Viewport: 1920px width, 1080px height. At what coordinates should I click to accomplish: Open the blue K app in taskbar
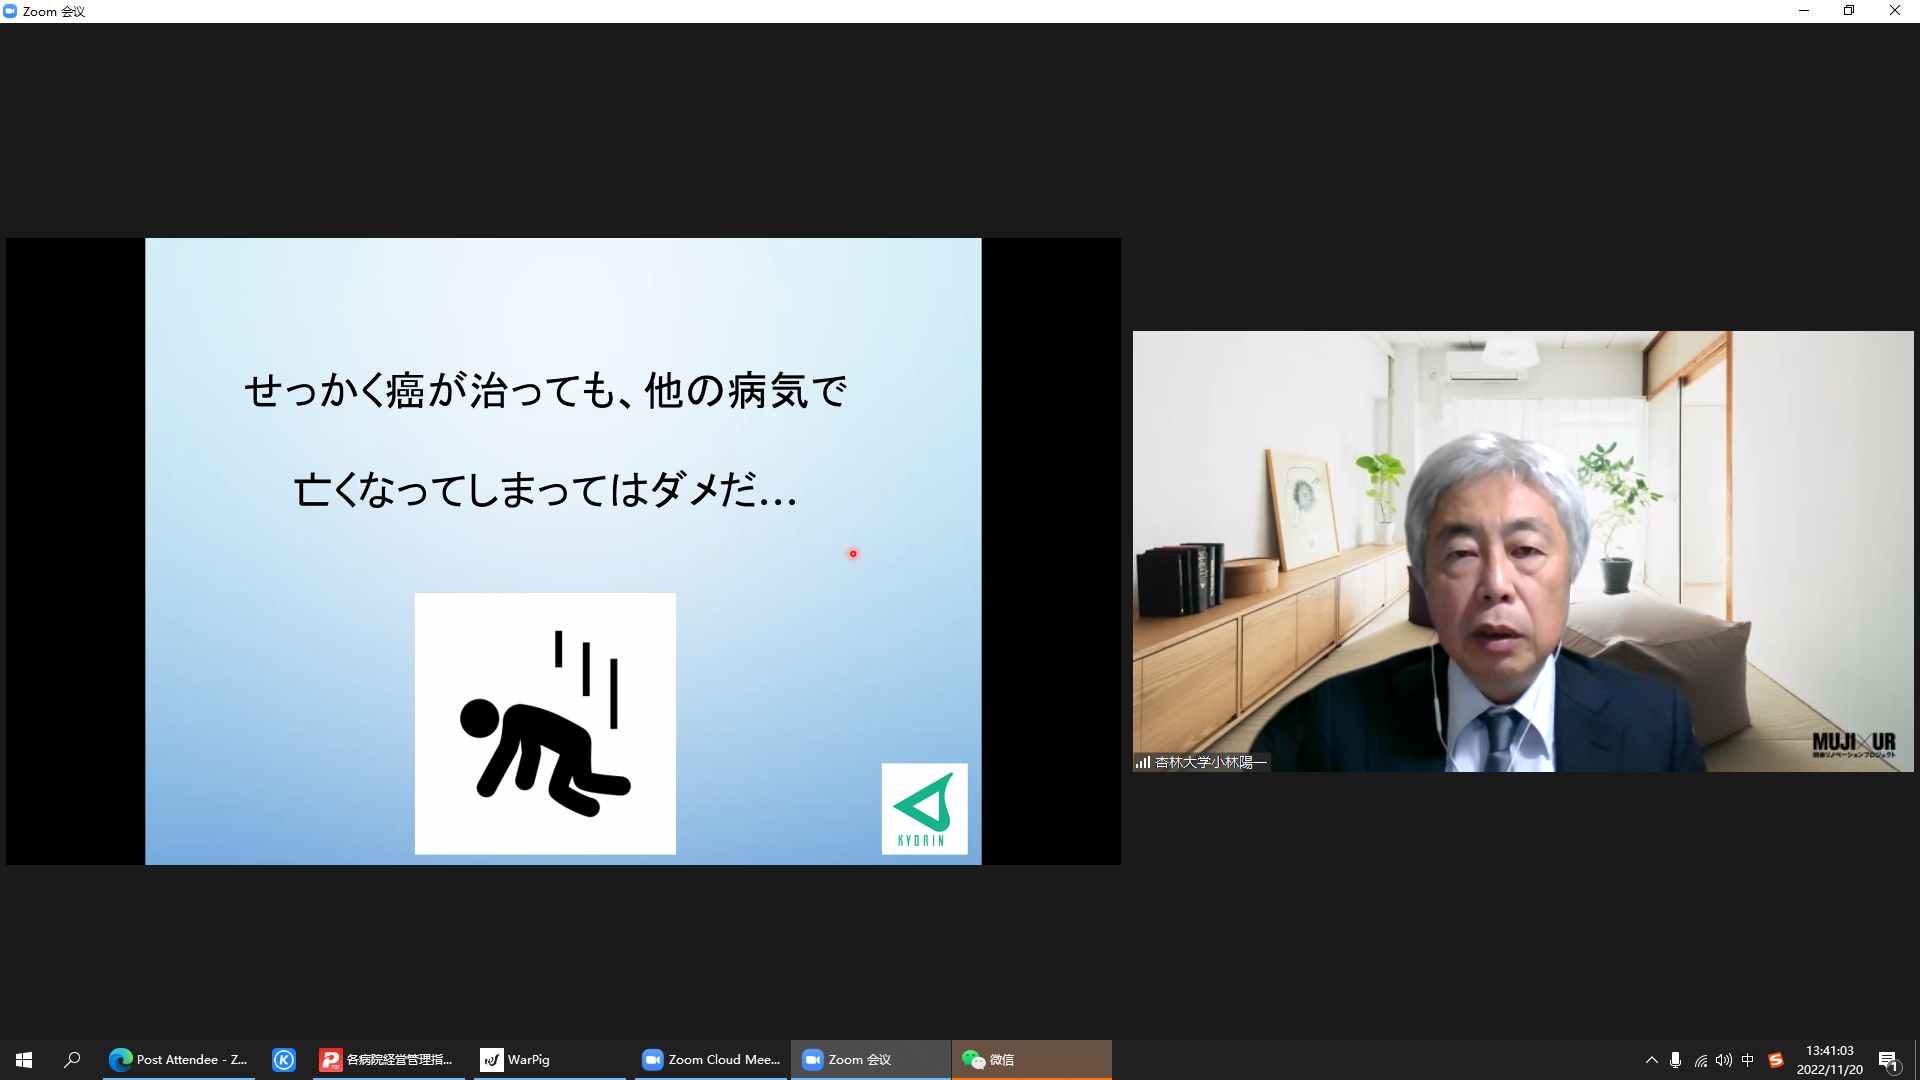tap(284, 1060)
